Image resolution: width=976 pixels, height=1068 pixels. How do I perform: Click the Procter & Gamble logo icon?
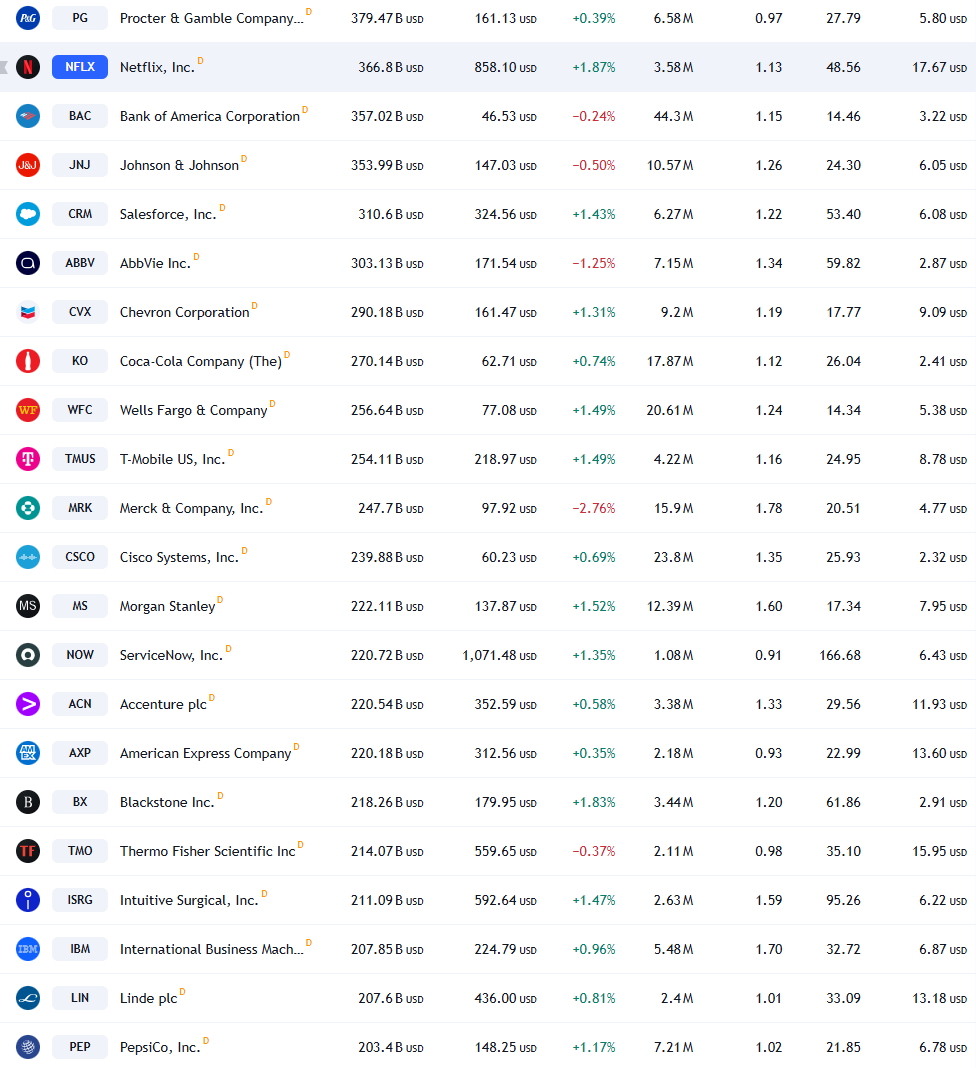point(28,18)
